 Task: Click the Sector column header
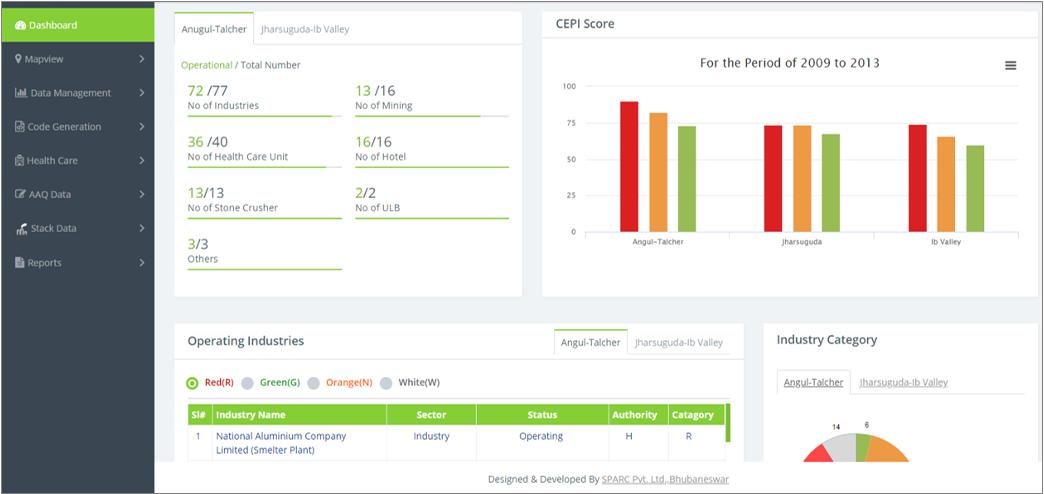[431, 414]
